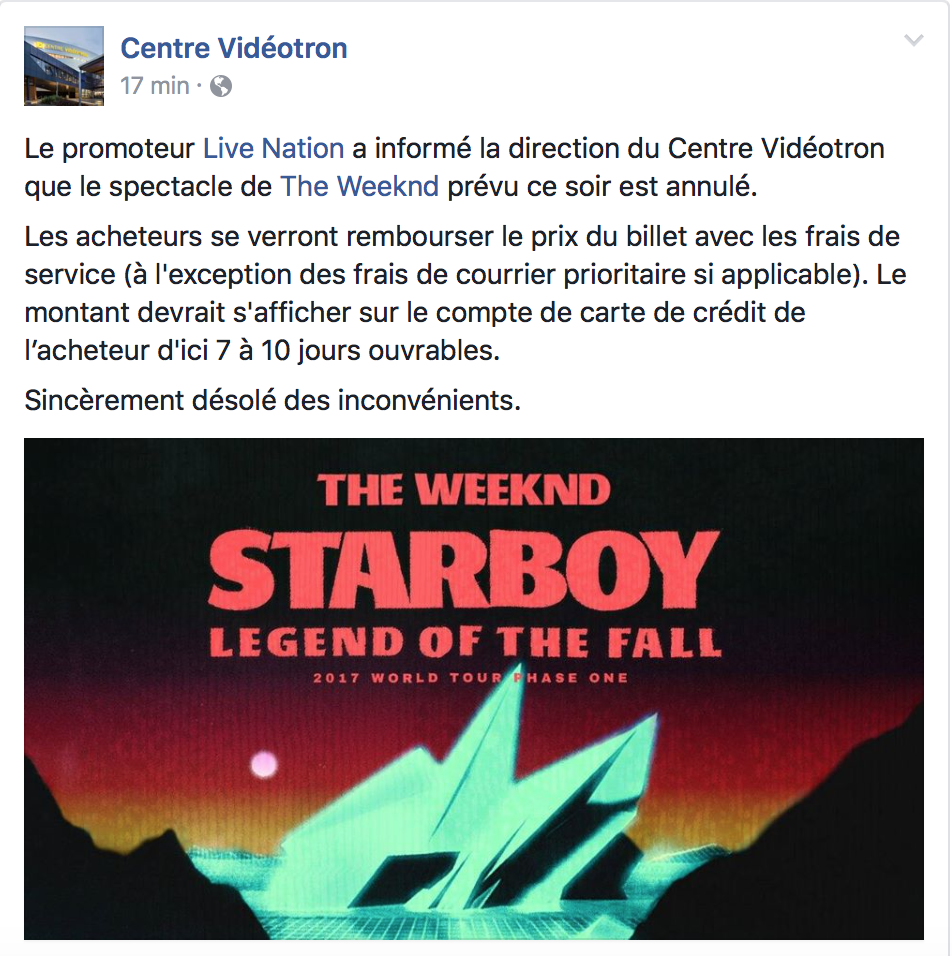Image resolution: width=952 pixels, height=956 pixels.
Task: Open the Centre Vidéotron page name link
Action: [234, 48]
